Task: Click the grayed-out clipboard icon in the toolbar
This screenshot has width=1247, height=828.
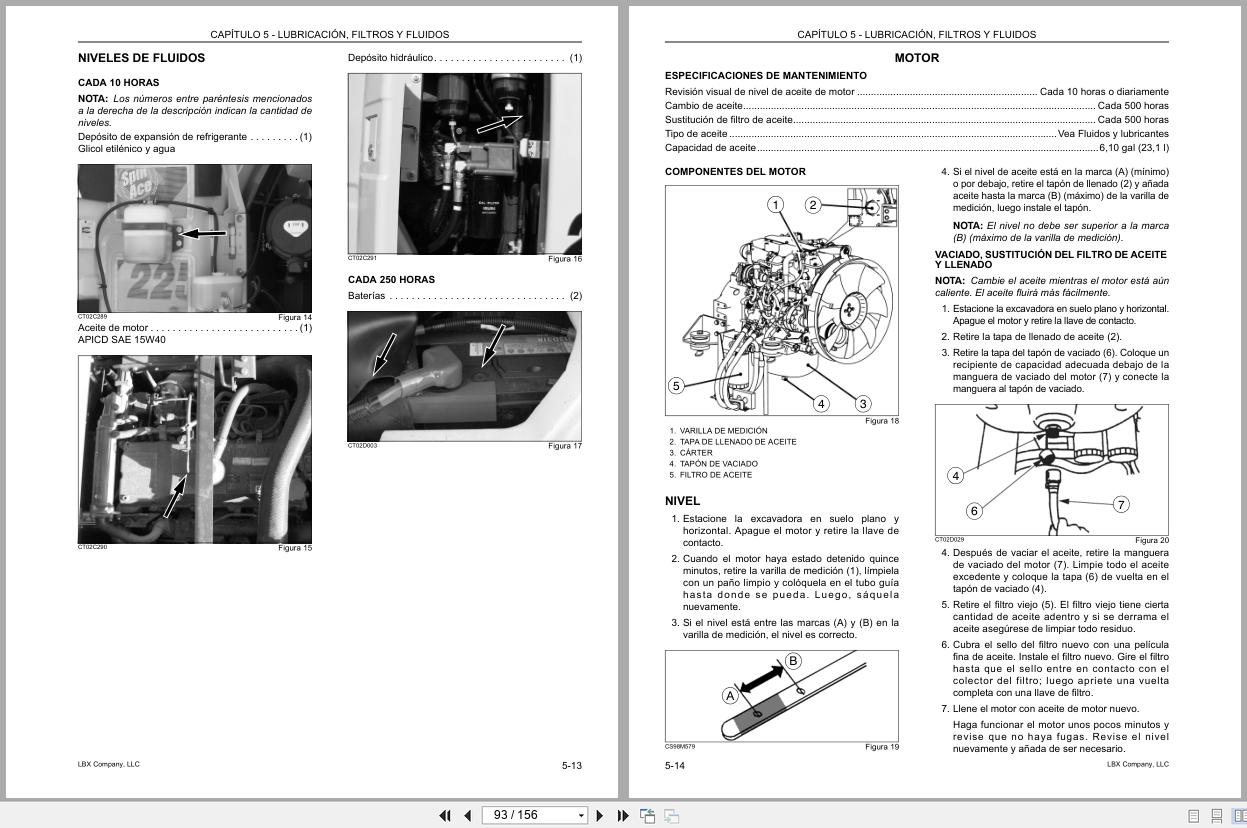Action: (670, 815)
